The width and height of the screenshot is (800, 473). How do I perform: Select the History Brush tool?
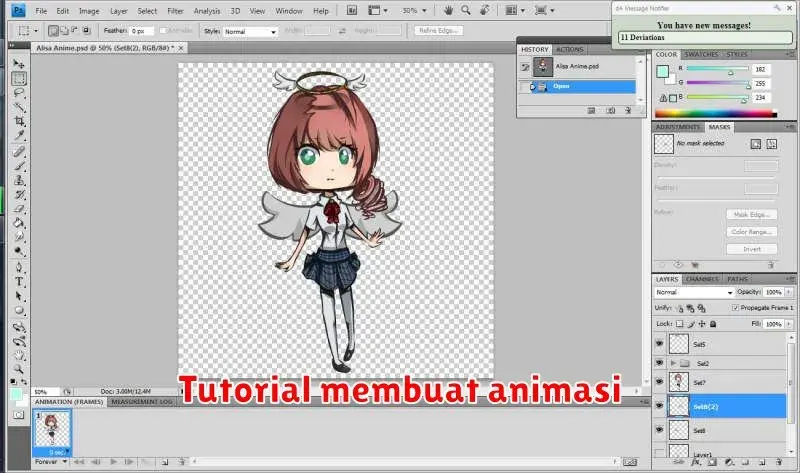(x=19, y=194)
